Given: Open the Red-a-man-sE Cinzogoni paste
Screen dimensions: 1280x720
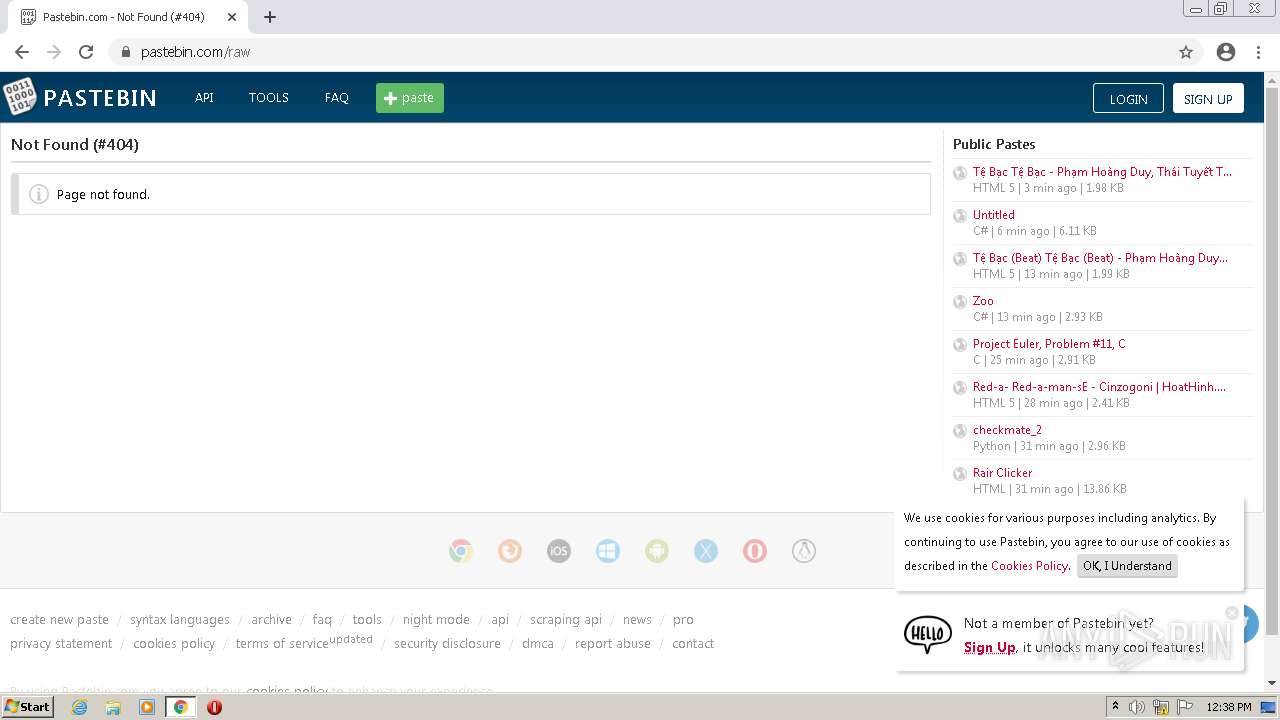Looking at the screenshot, I should tap(1099, 387).
